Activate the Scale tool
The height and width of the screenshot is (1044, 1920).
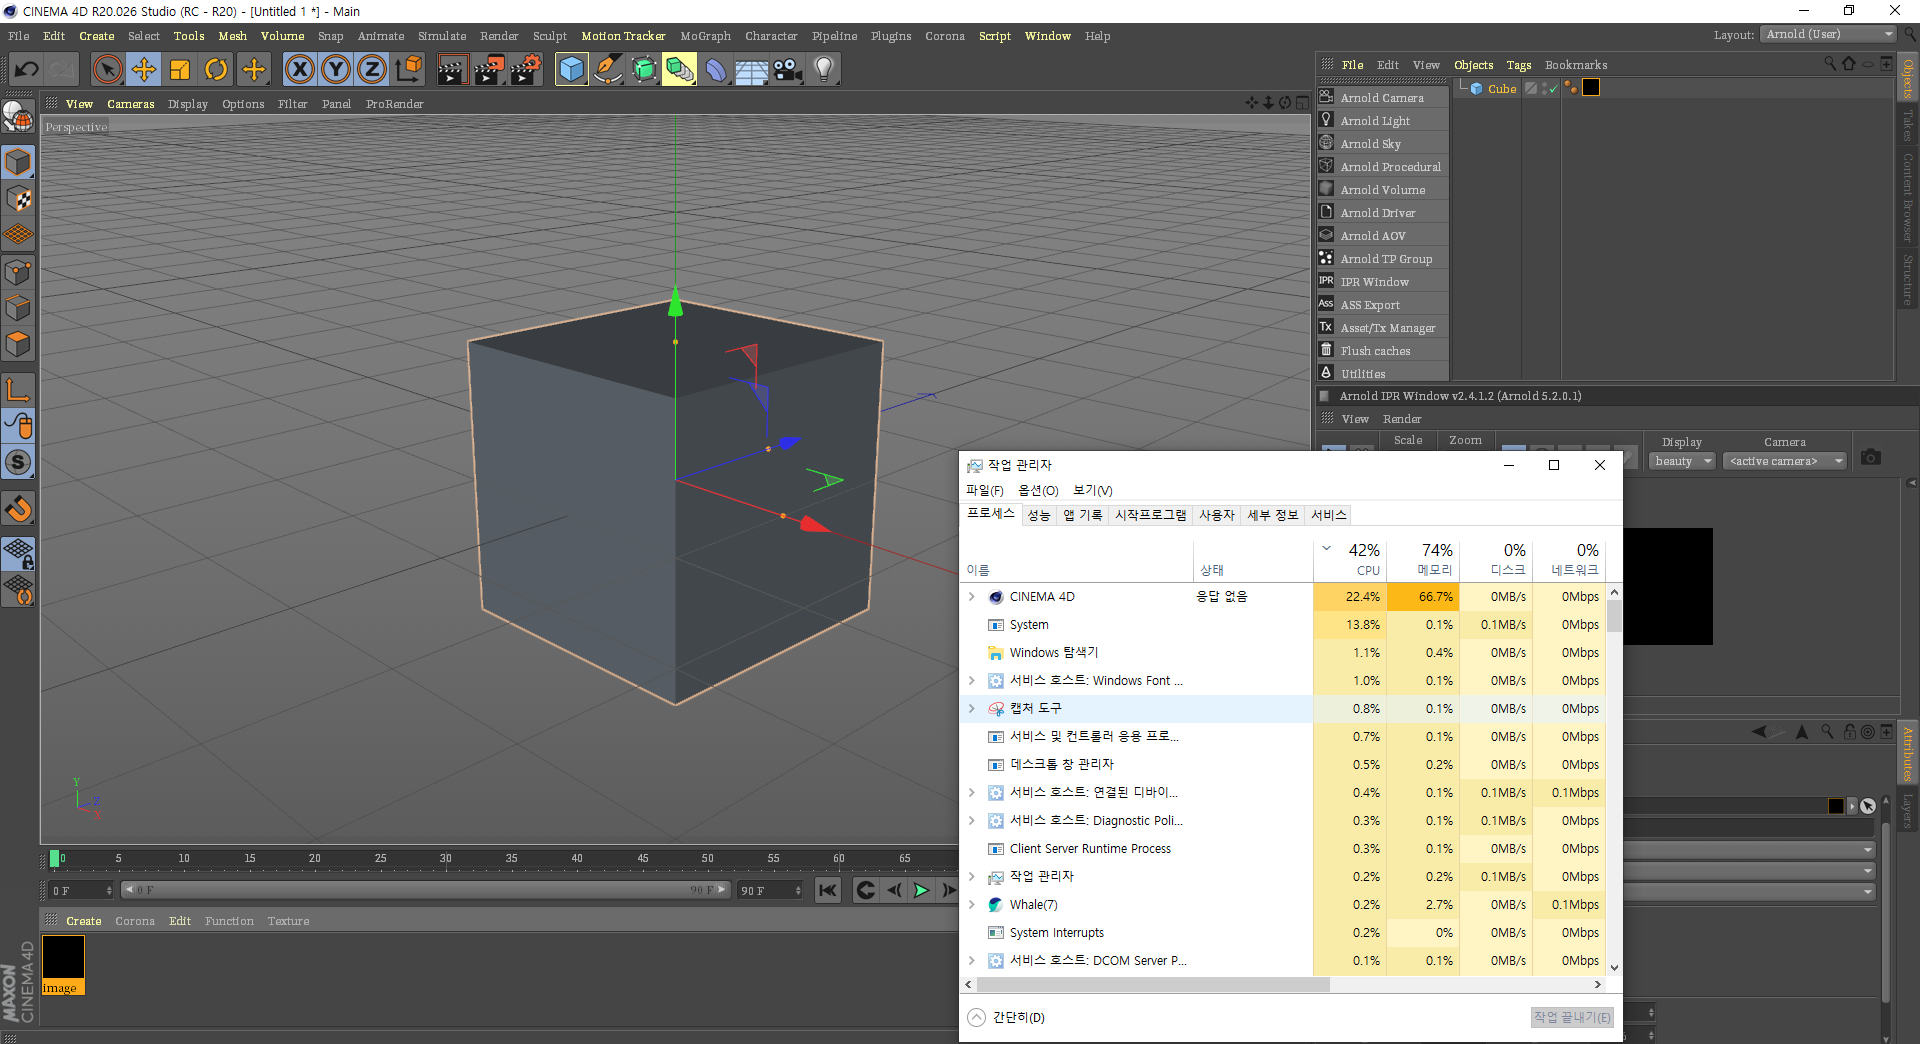(x=180, y=69)
